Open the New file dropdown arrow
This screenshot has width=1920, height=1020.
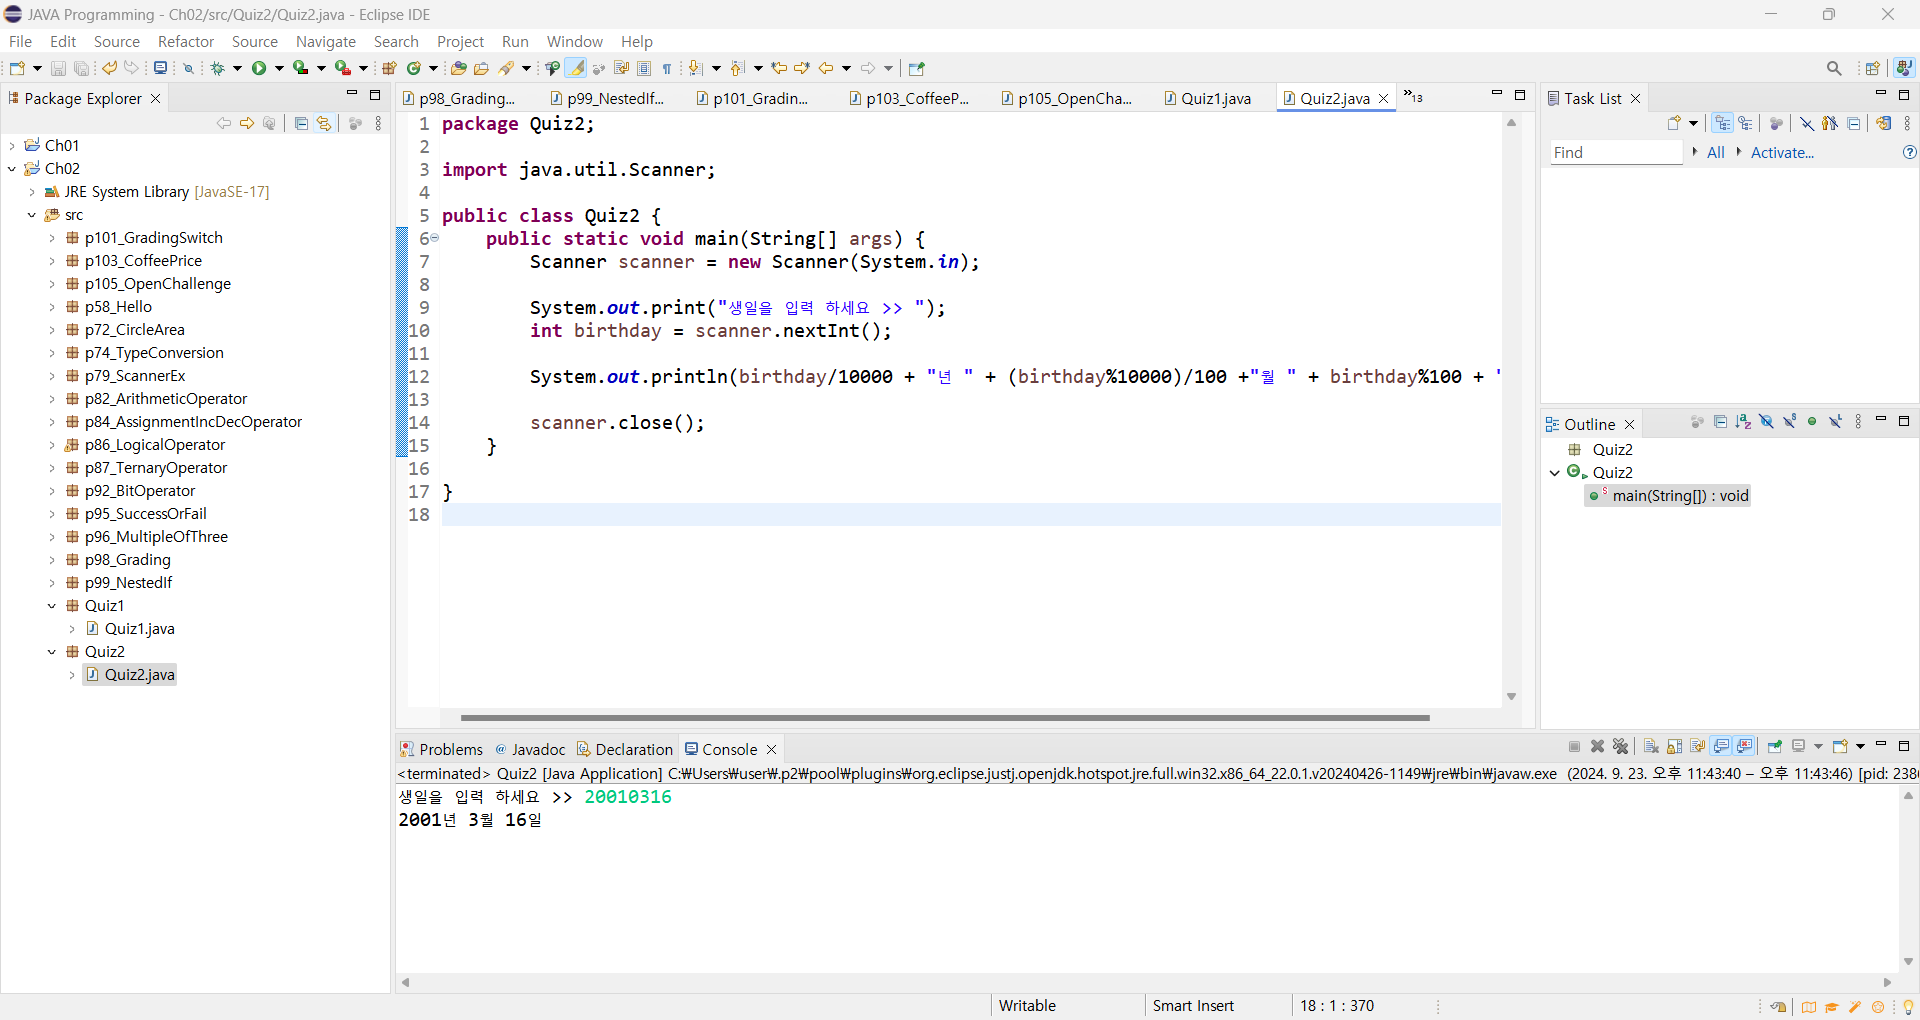tap(37, 68)
